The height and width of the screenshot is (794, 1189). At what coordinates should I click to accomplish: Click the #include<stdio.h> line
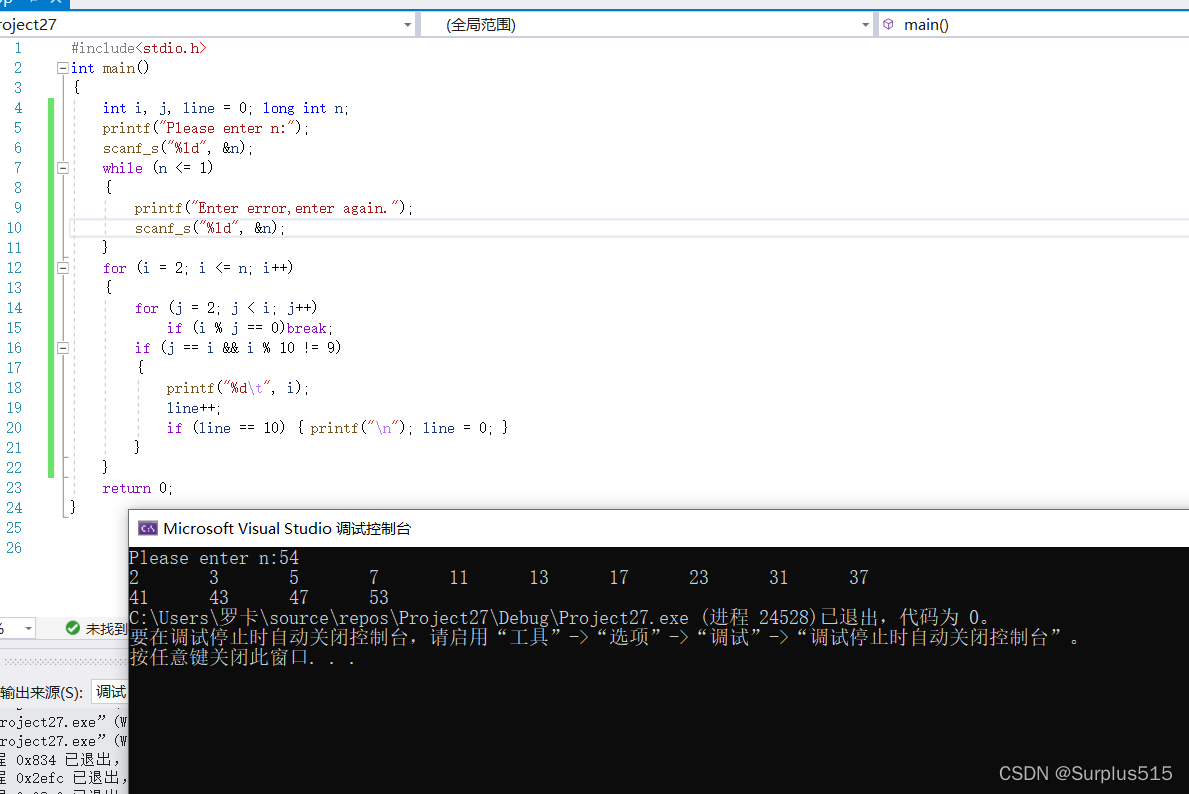click(x=139, y=48)
